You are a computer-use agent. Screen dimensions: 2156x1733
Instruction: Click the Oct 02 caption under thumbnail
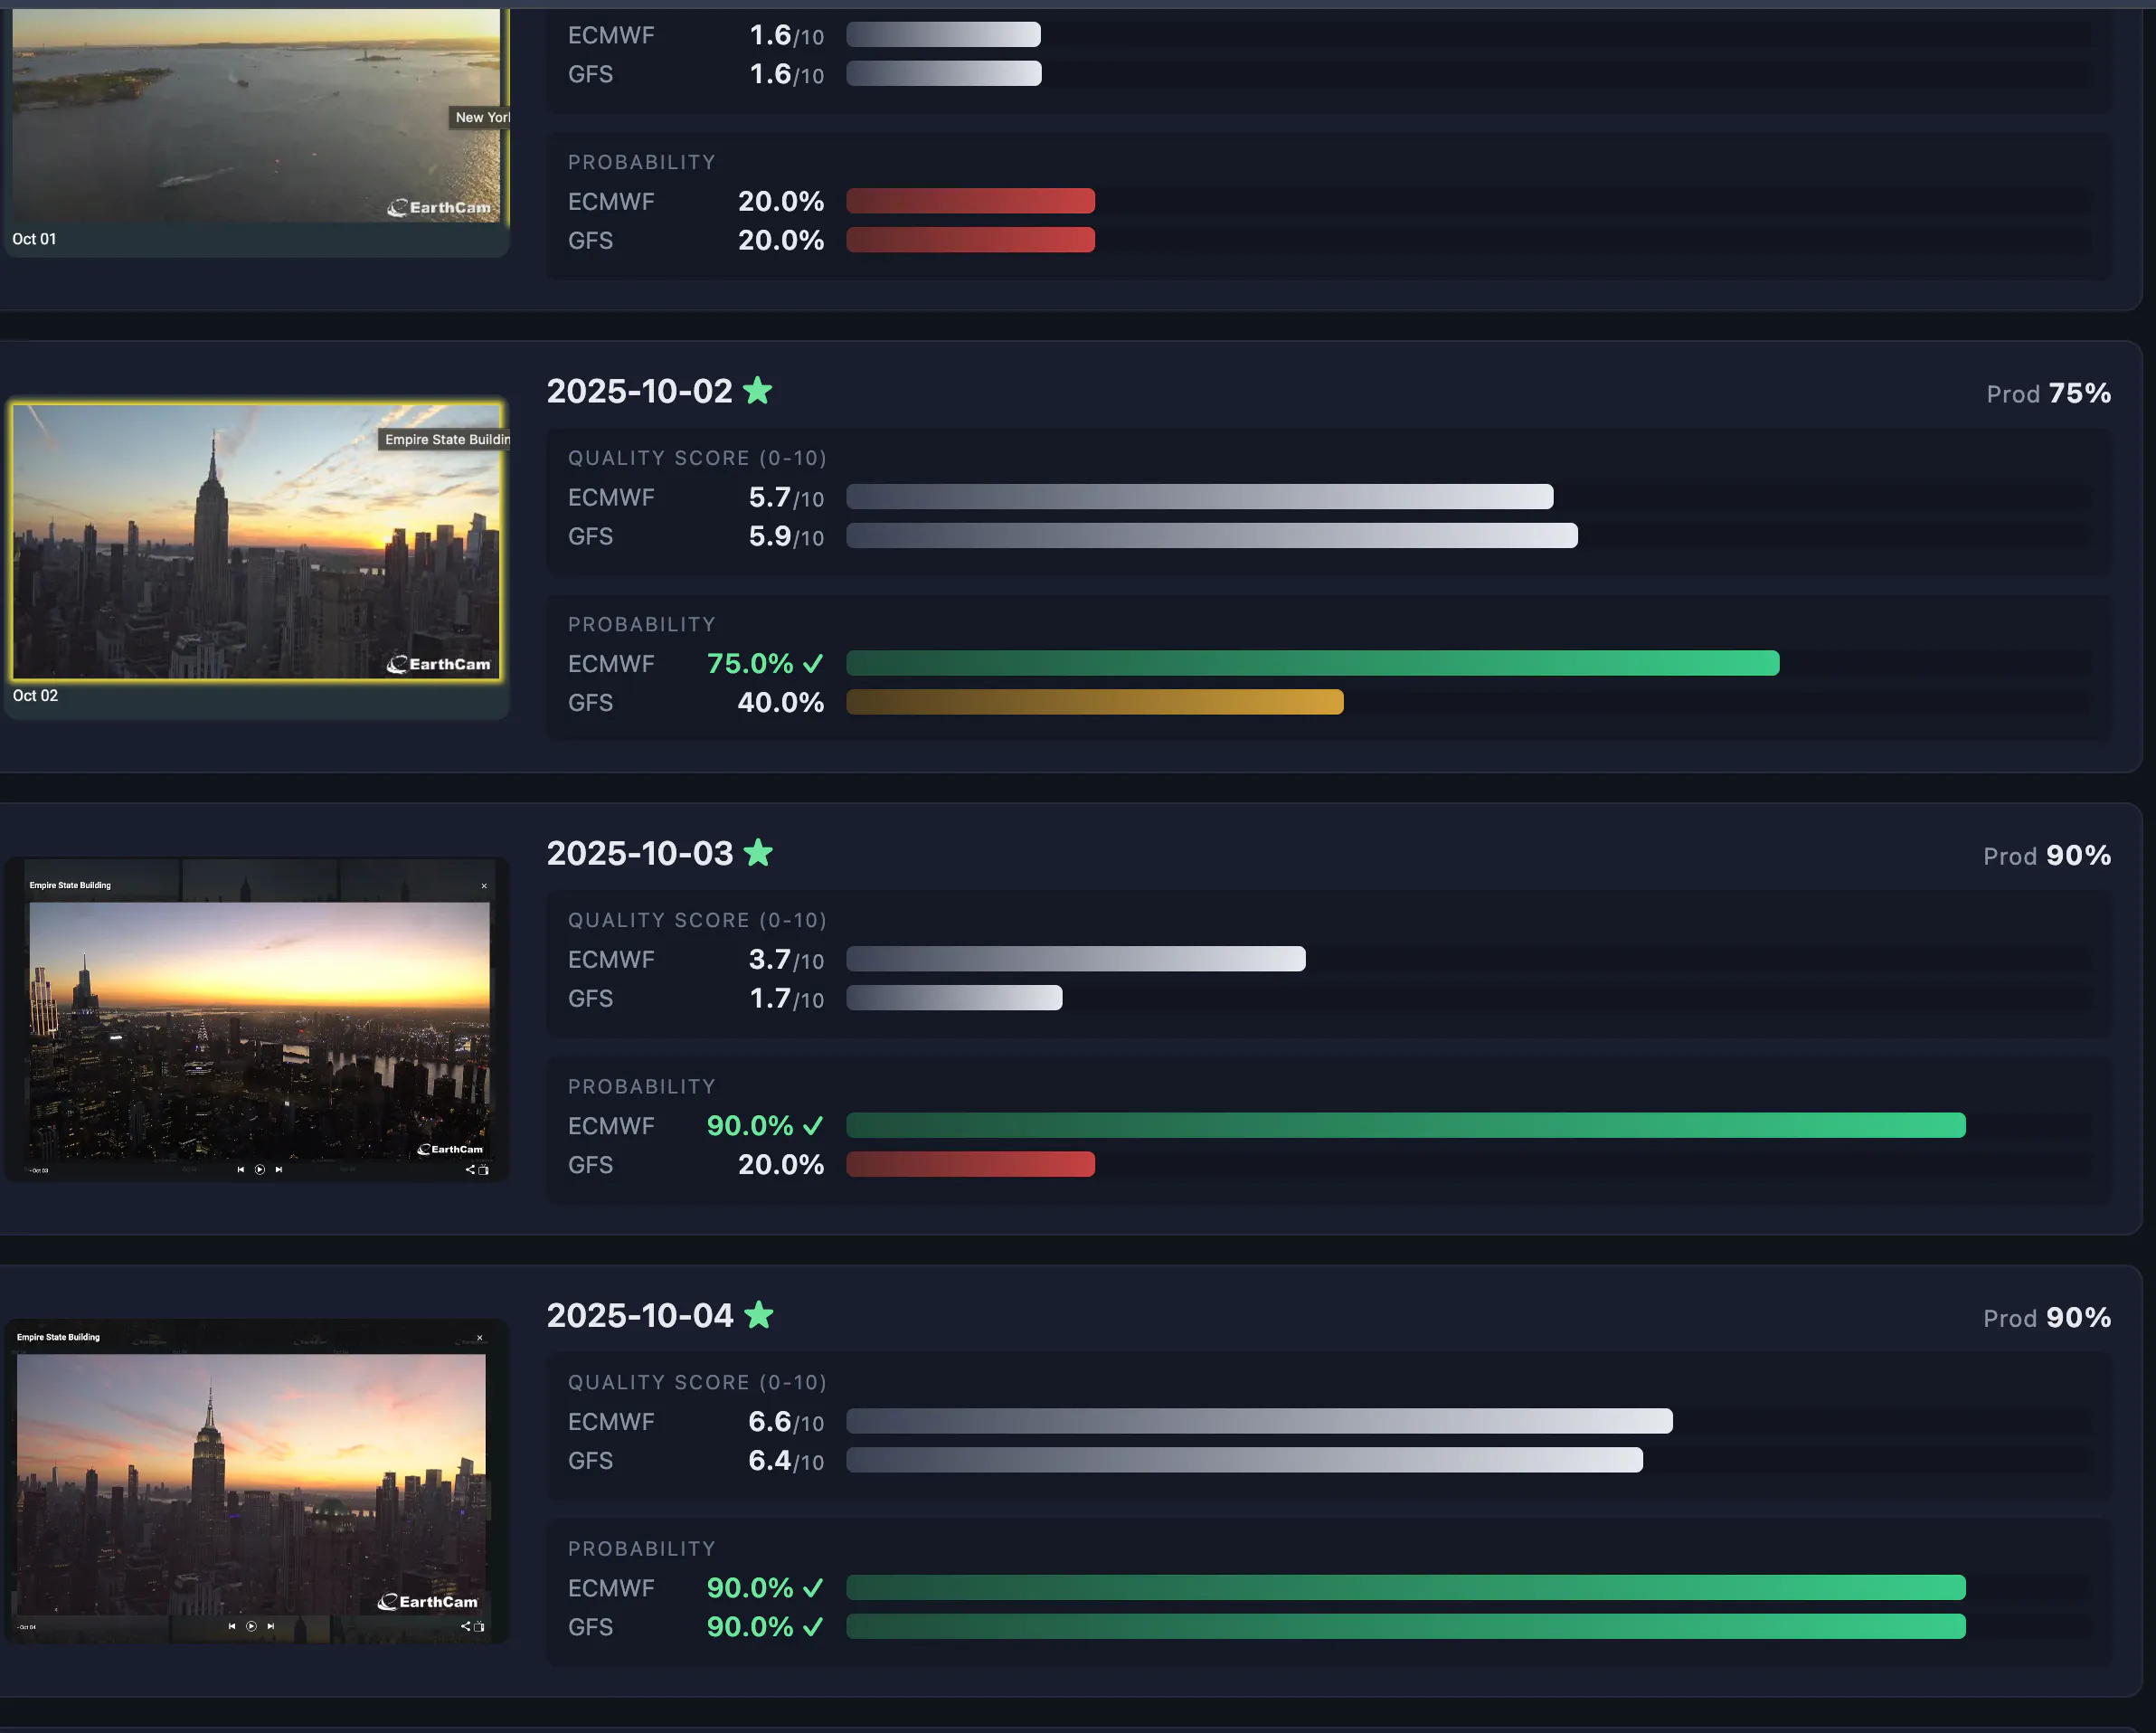coord(35,695)
